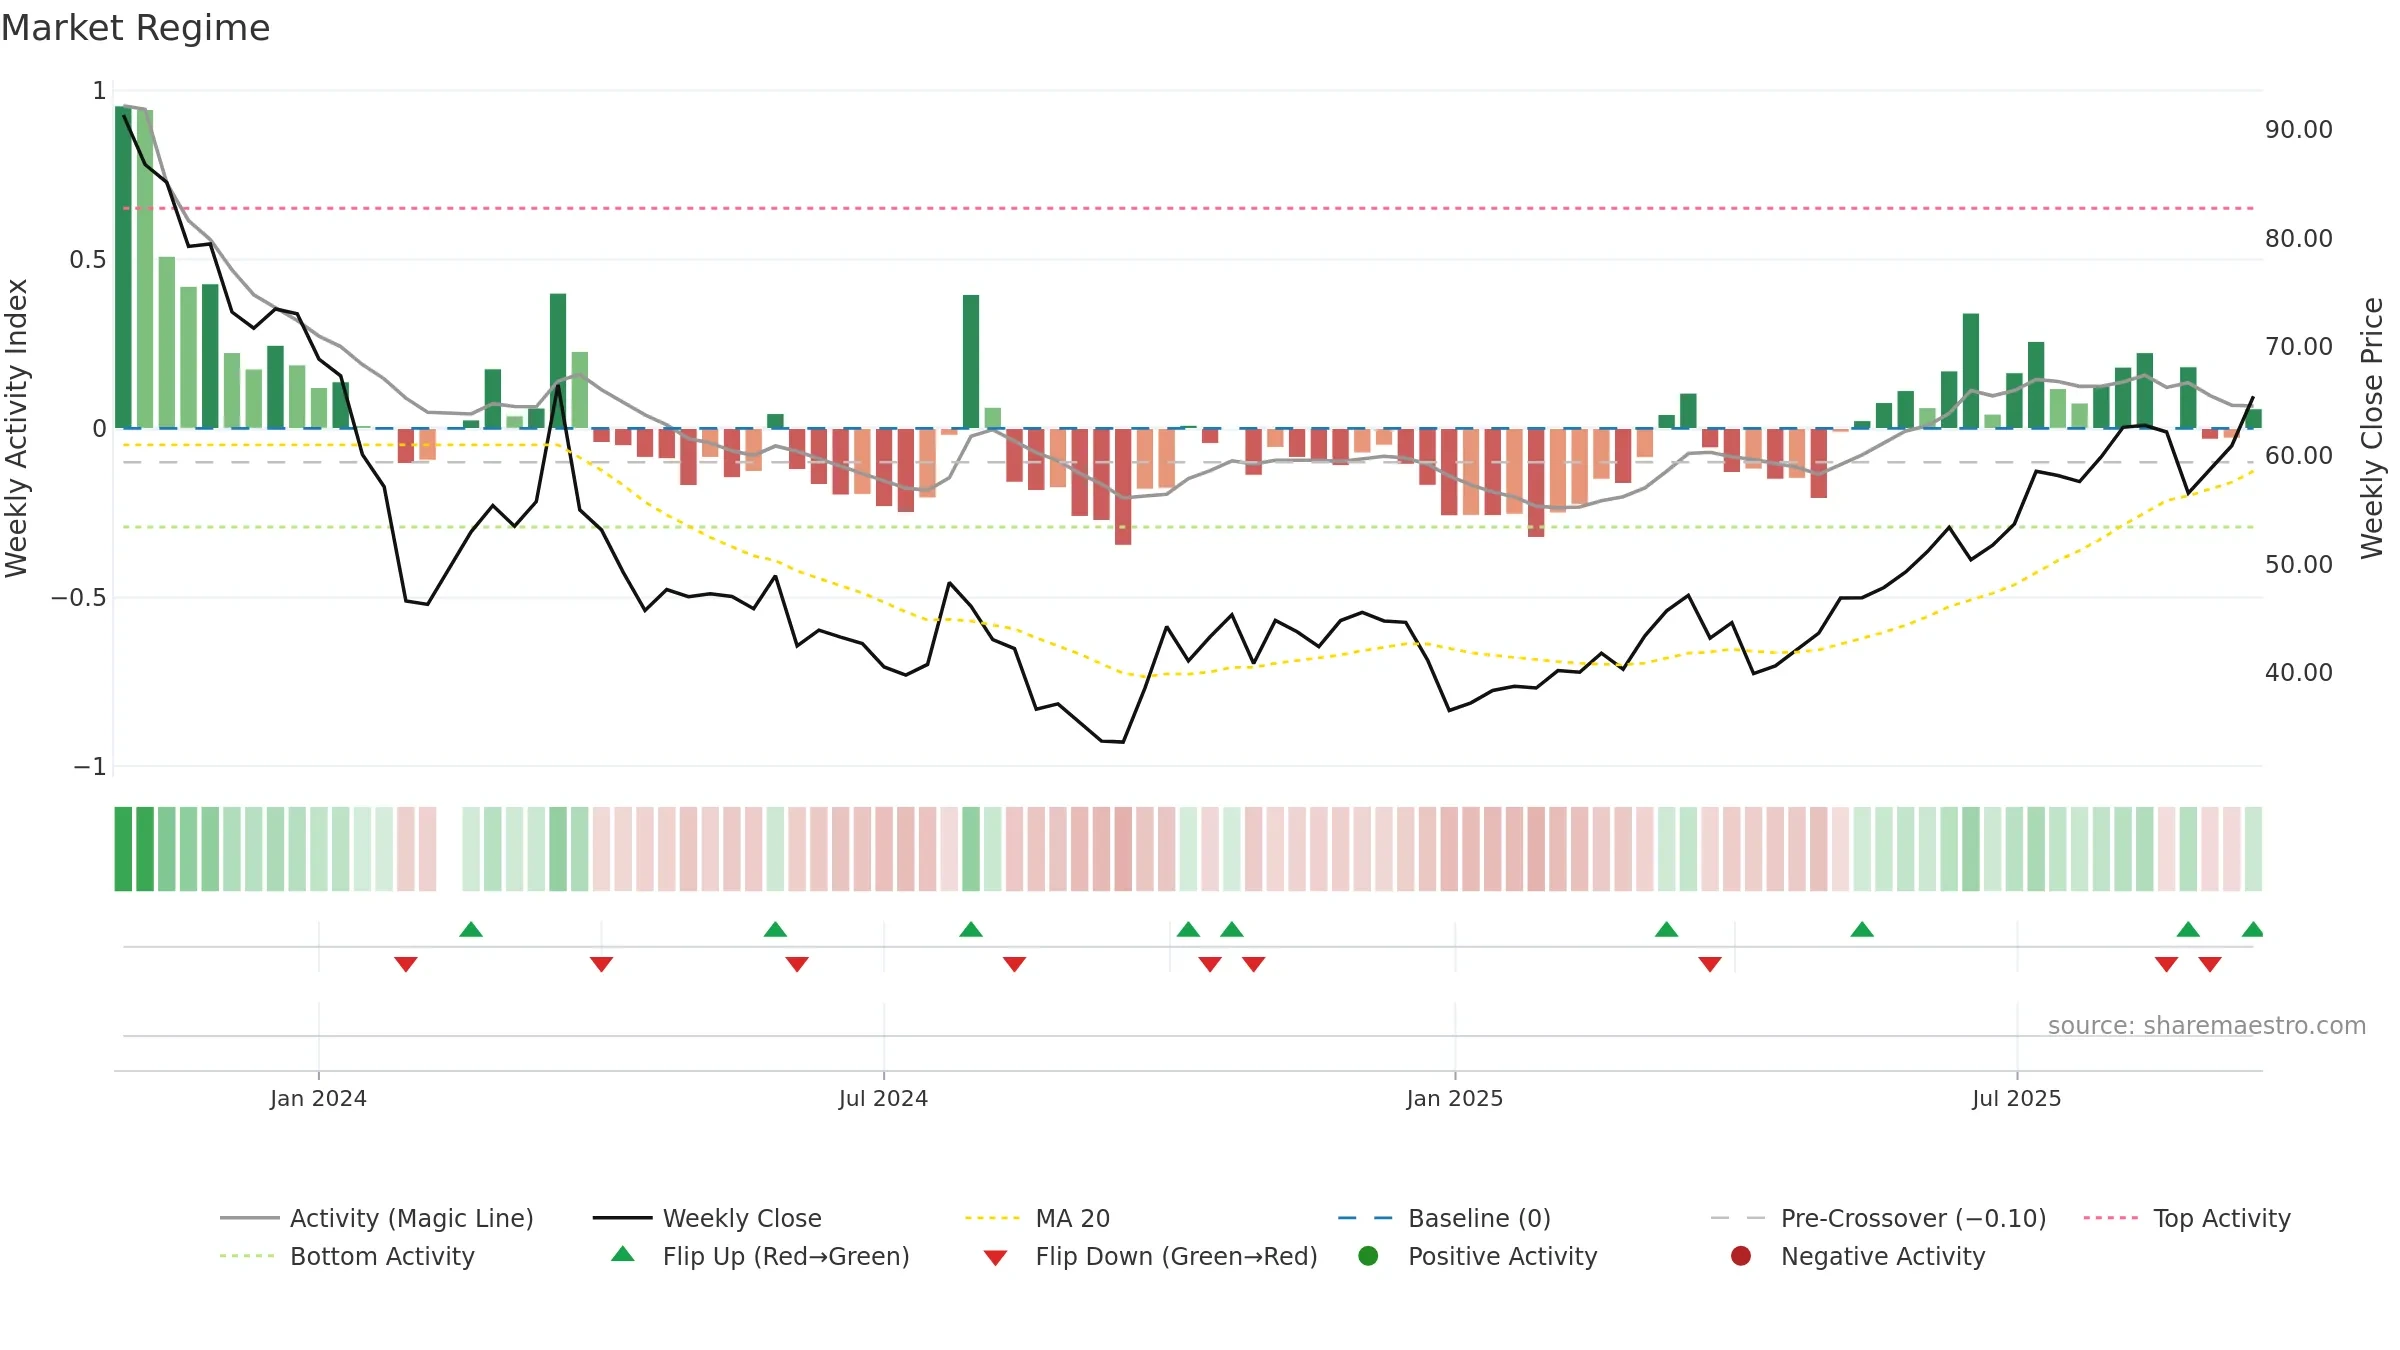Click the Jul 2025 x-axis label
The image size is (2400, 1350).
click(x=2016, y=1098)
